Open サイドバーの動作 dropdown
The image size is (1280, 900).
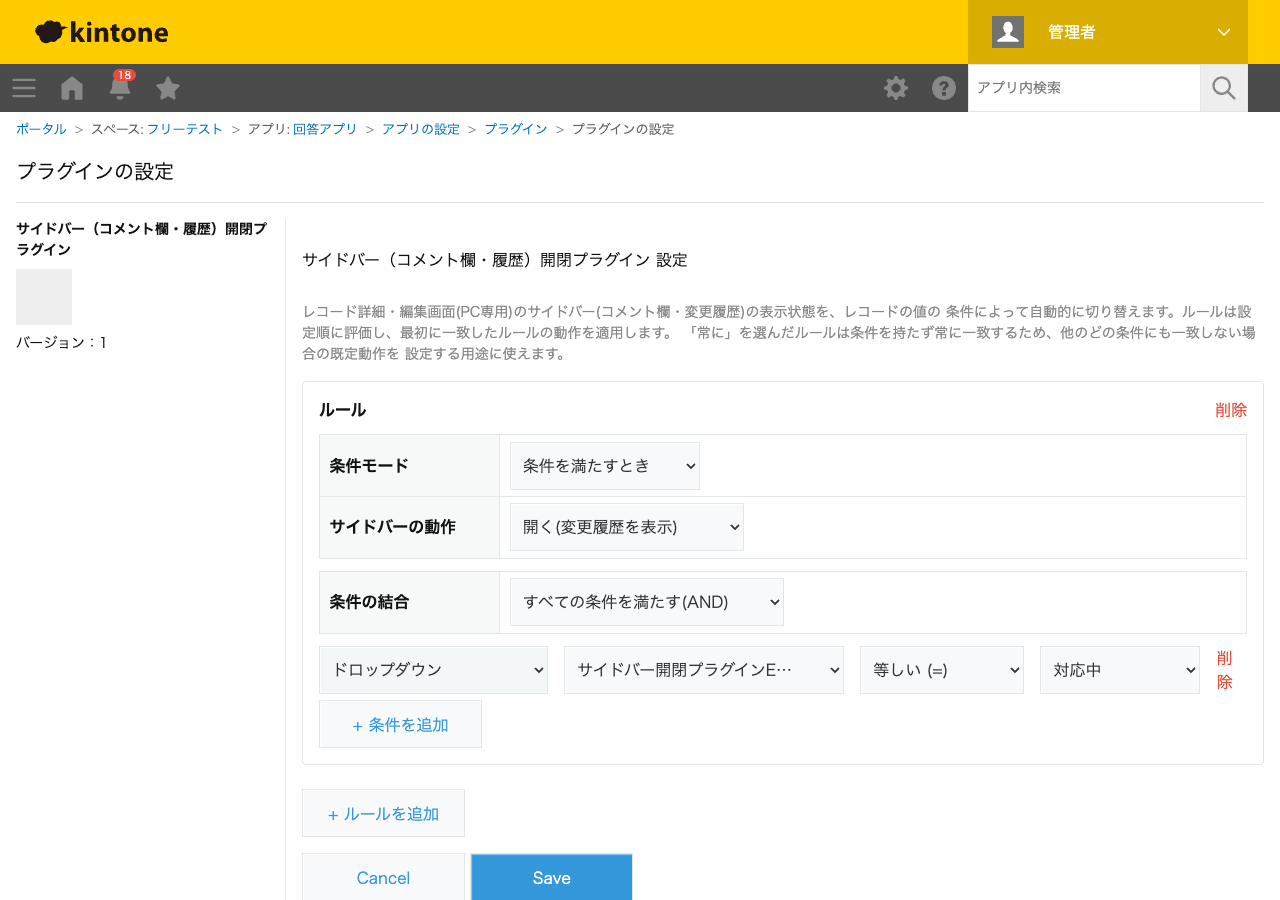(627, 527)
